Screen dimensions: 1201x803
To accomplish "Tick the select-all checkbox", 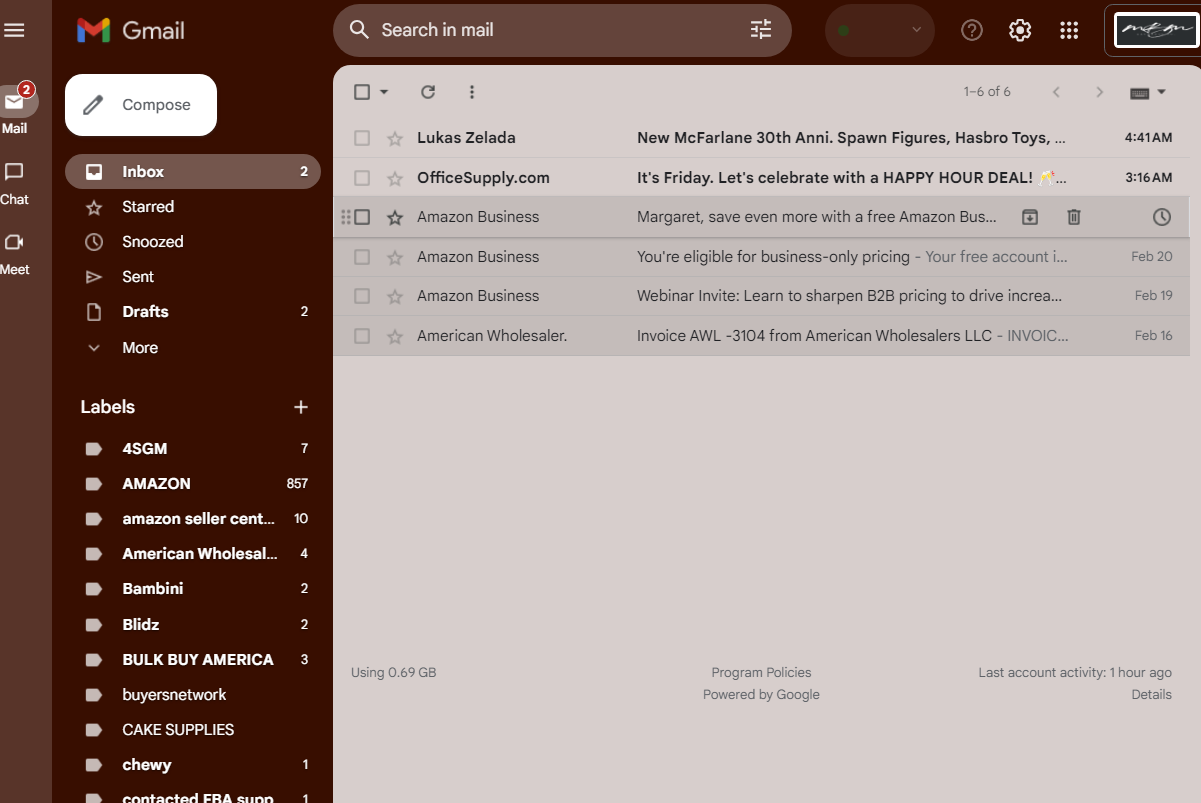I will click(362, 92).
